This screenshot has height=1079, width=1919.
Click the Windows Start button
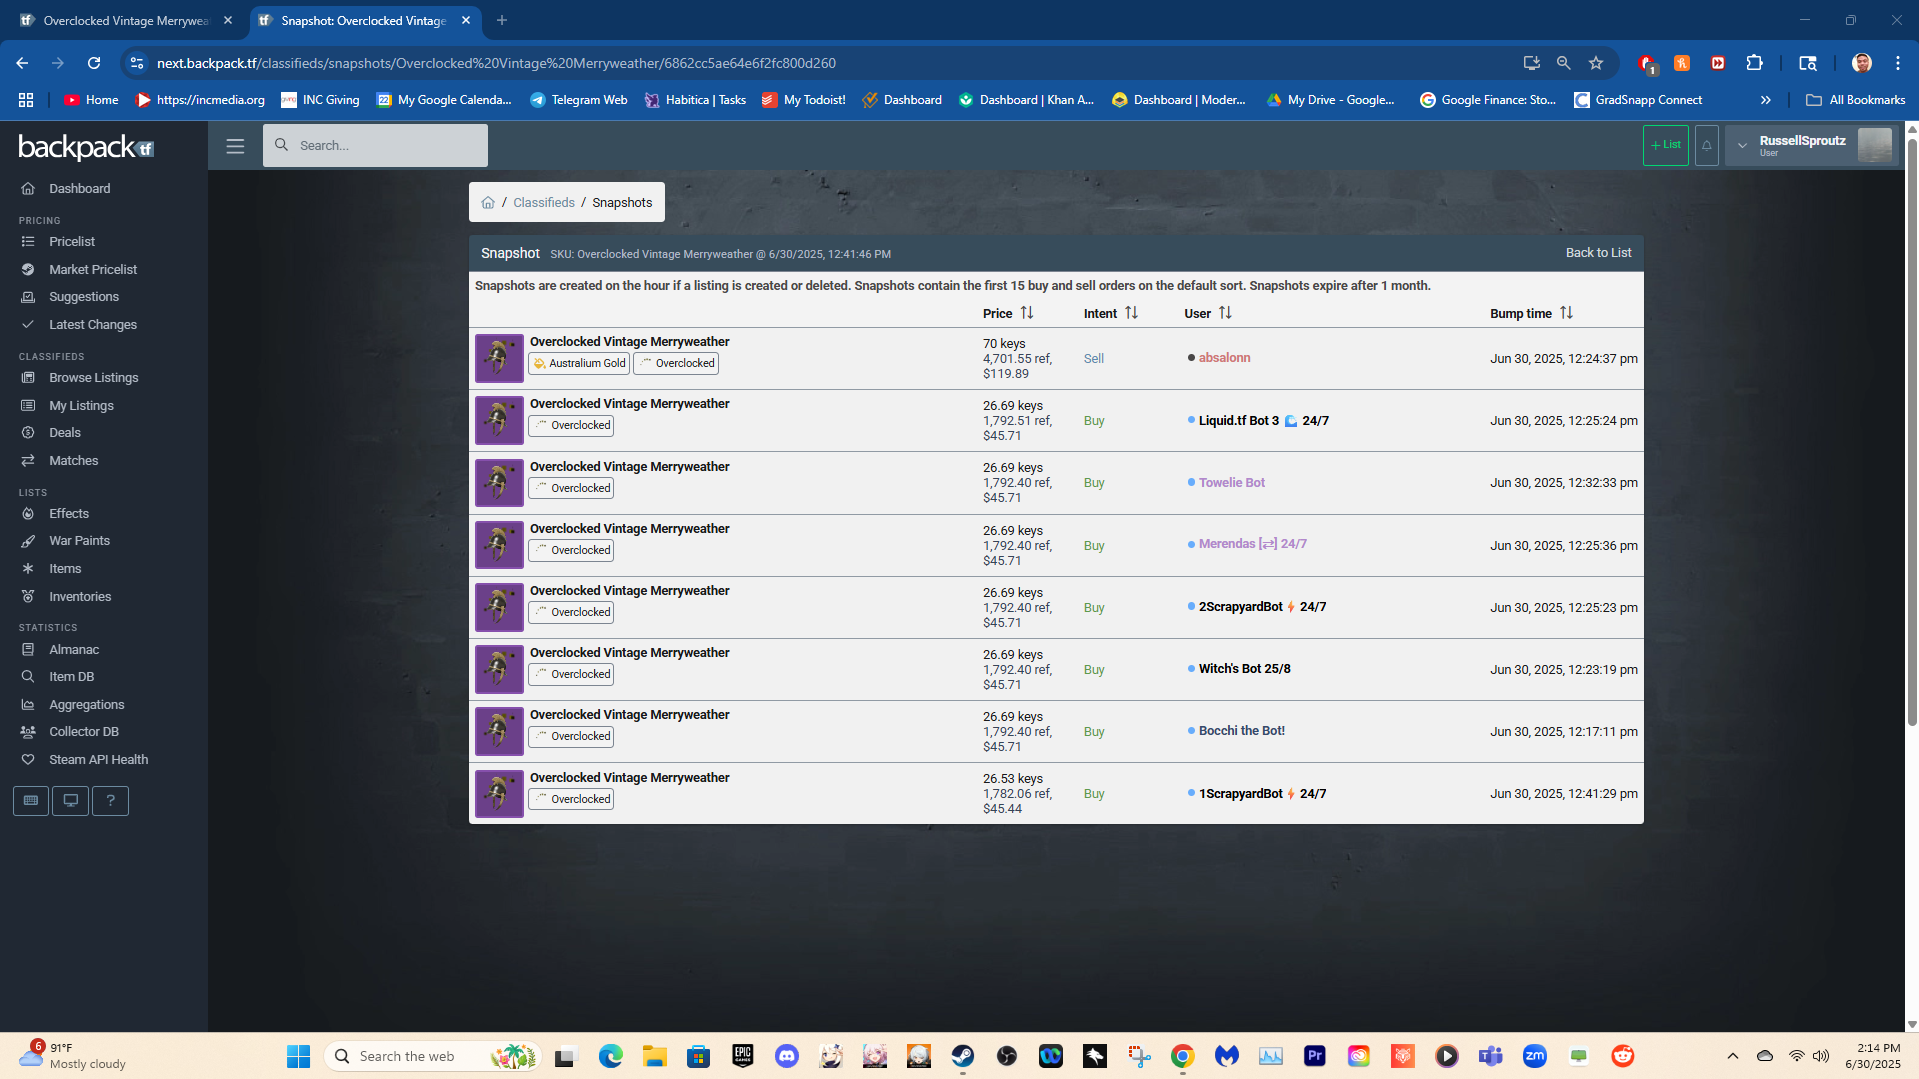[x=298, y=1056]
